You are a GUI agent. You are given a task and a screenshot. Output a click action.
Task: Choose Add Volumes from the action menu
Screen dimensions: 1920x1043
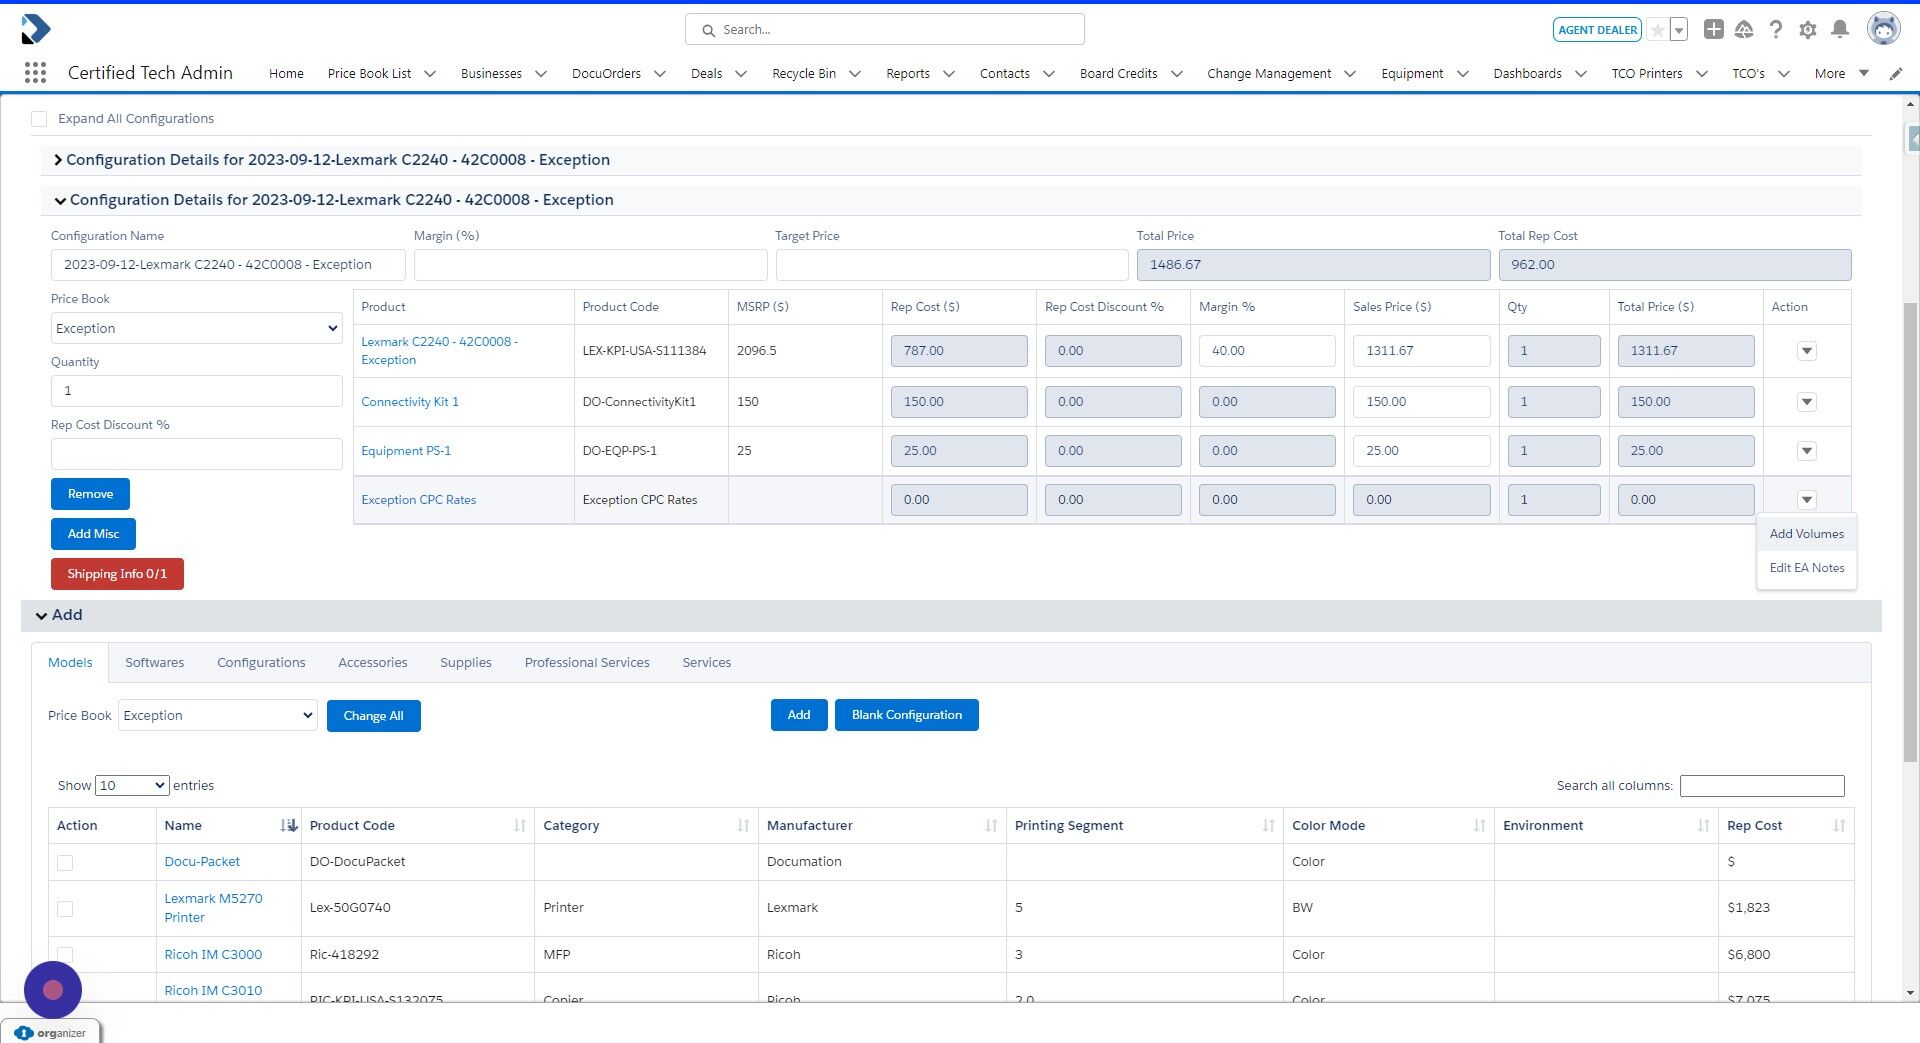click(x=1806, y=533)
